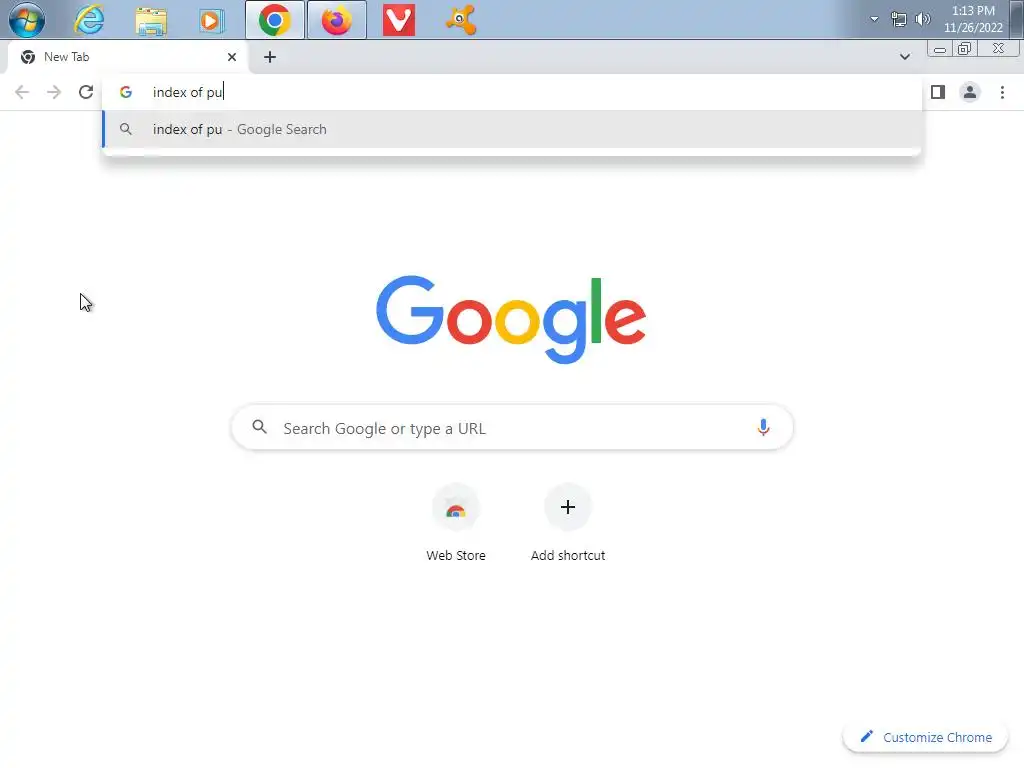Close the New Tab tab
This screenshot has width=1024, height=768.
pos(232,57)
